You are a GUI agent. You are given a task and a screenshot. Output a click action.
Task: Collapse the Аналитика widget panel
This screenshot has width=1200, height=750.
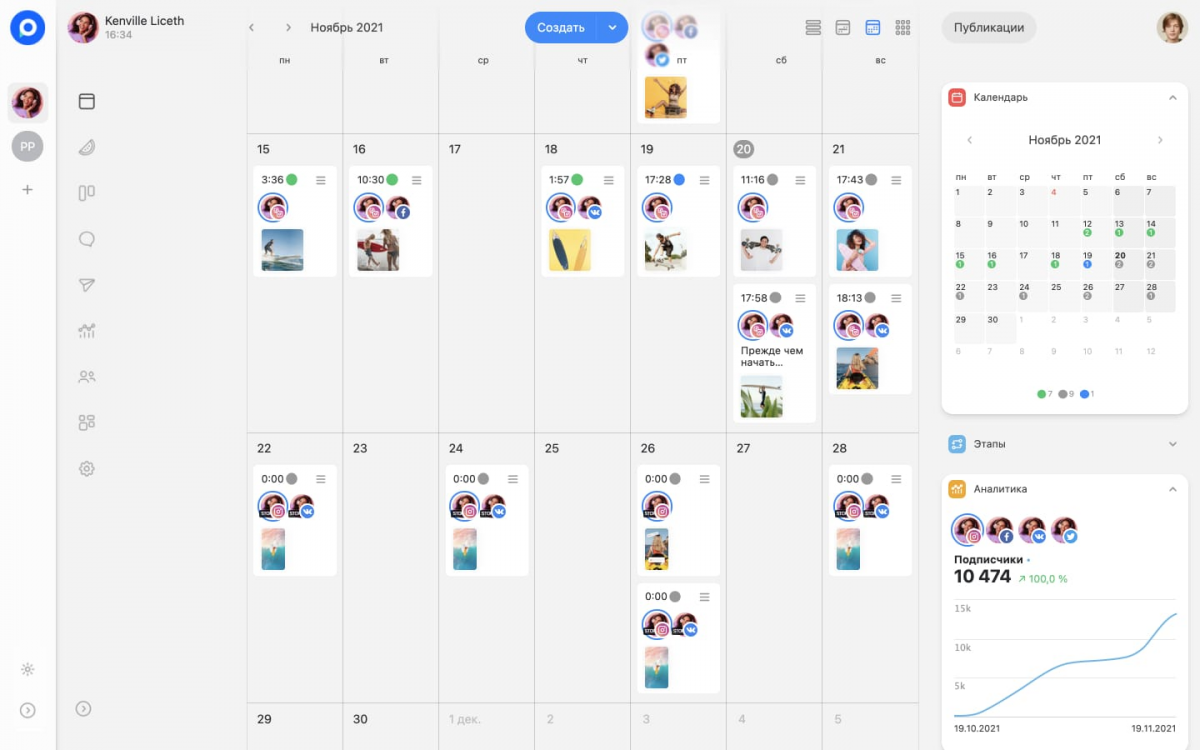pyautogui.click(x=1172, y=490)
